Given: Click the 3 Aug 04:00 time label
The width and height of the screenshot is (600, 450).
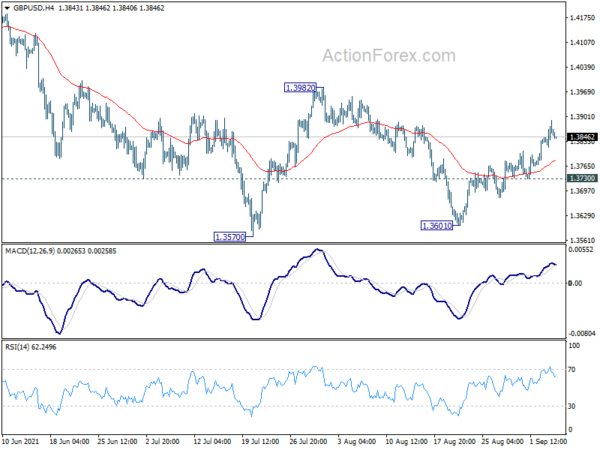Looking at the screenshot, I should (x=357, y=442).
